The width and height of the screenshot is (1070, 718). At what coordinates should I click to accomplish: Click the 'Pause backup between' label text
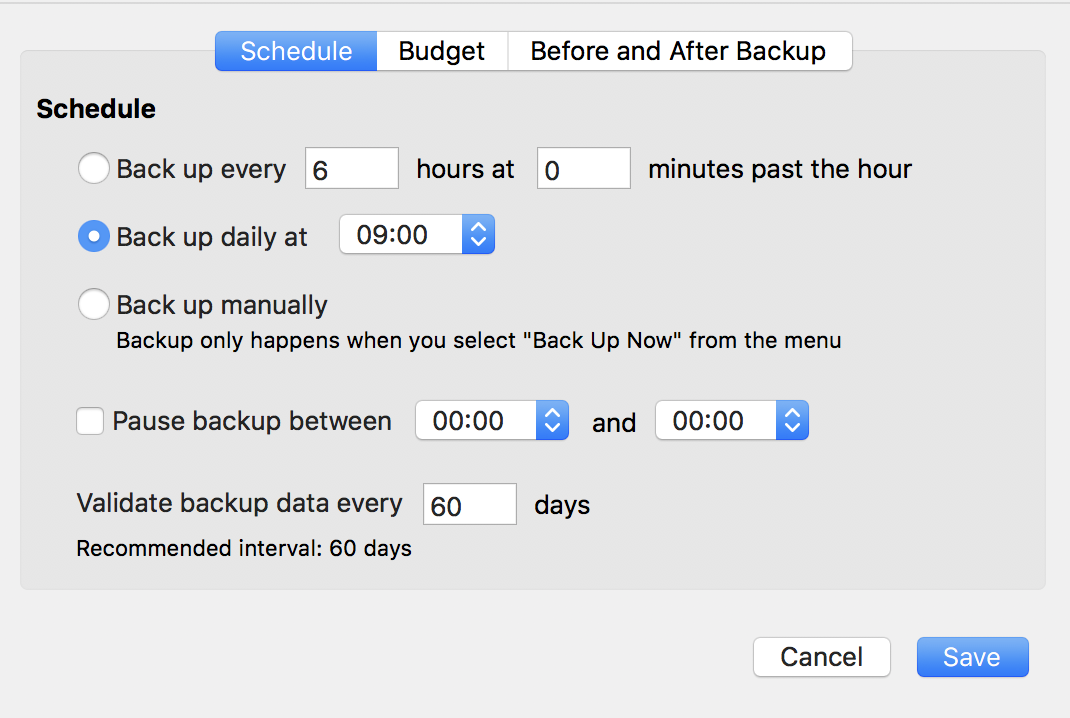(x=252, y=421)
